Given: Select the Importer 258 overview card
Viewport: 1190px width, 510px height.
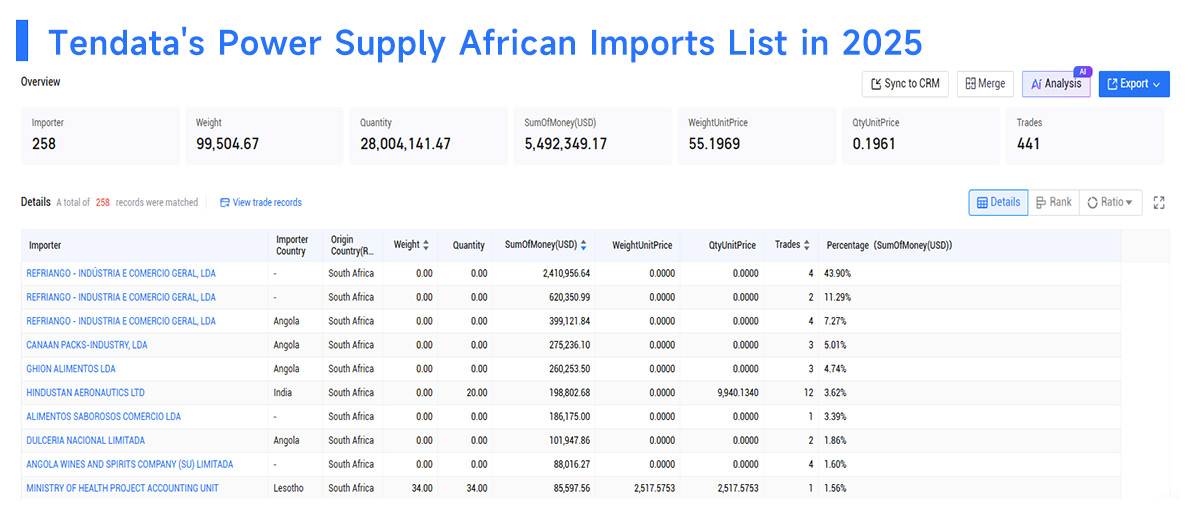Looking at the screenshot, I should (x=100, y=136).
